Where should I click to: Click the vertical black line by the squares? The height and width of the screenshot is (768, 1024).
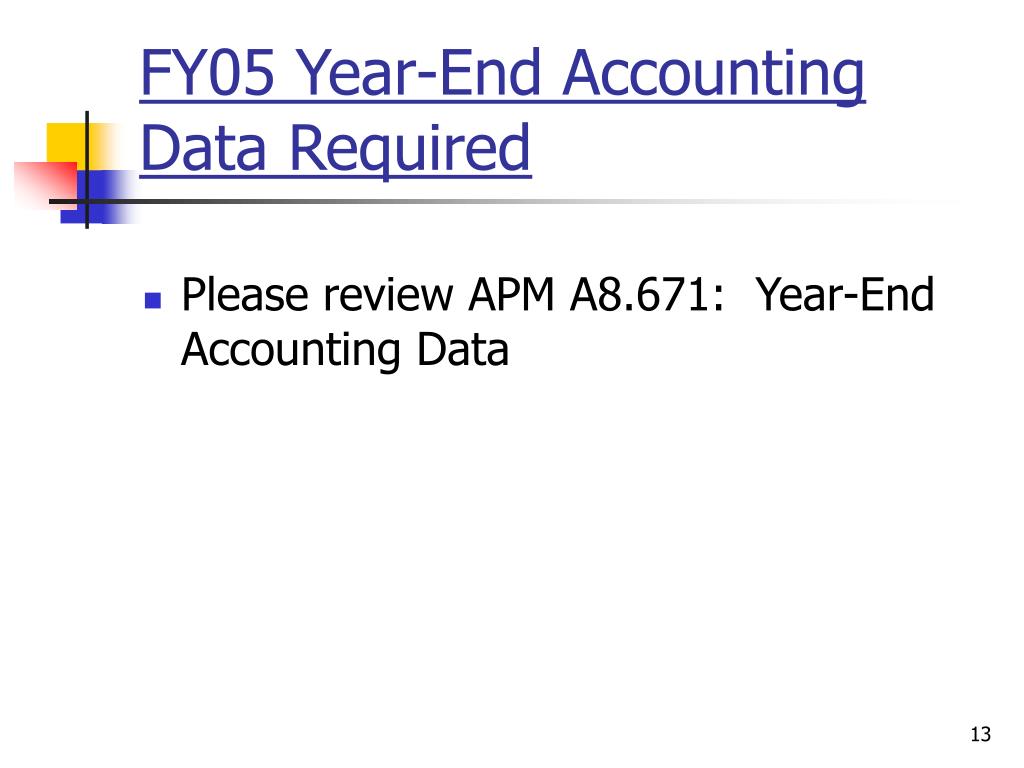[x=87, y=170]
